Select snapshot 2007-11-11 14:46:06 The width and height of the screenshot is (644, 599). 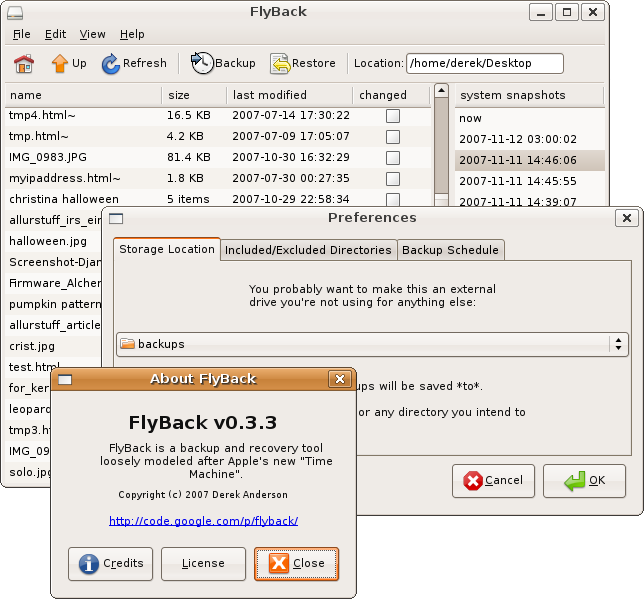click(x=530, y=160)
